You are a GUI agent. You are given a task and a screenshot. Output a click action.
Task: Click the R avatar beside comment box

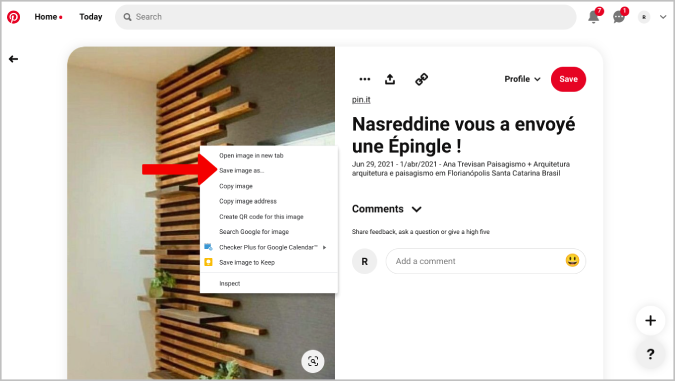coord(365,261)
